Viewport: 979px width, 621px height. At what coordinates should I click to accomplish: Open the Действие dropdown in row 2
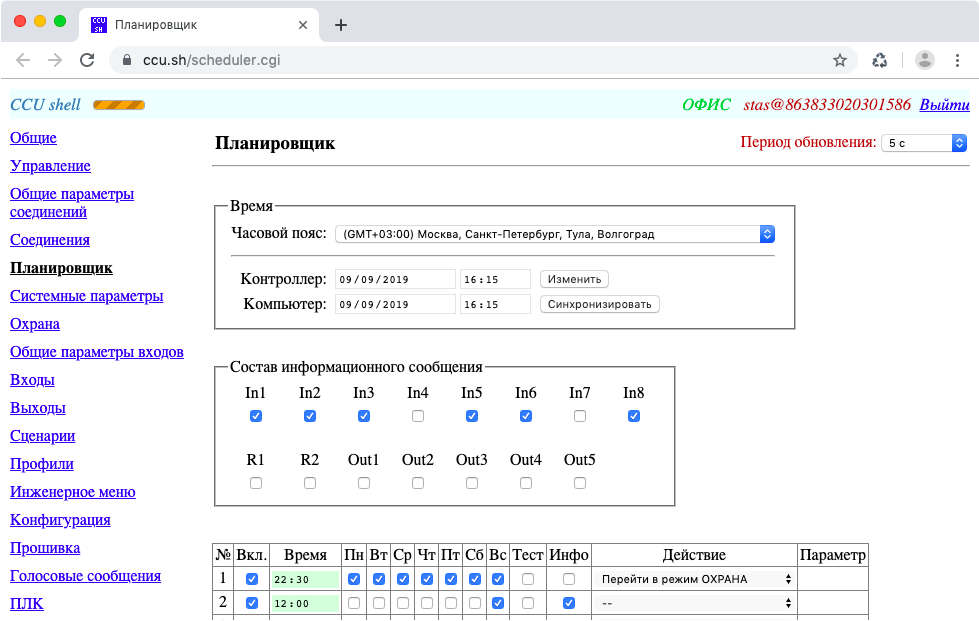(694, 604)
